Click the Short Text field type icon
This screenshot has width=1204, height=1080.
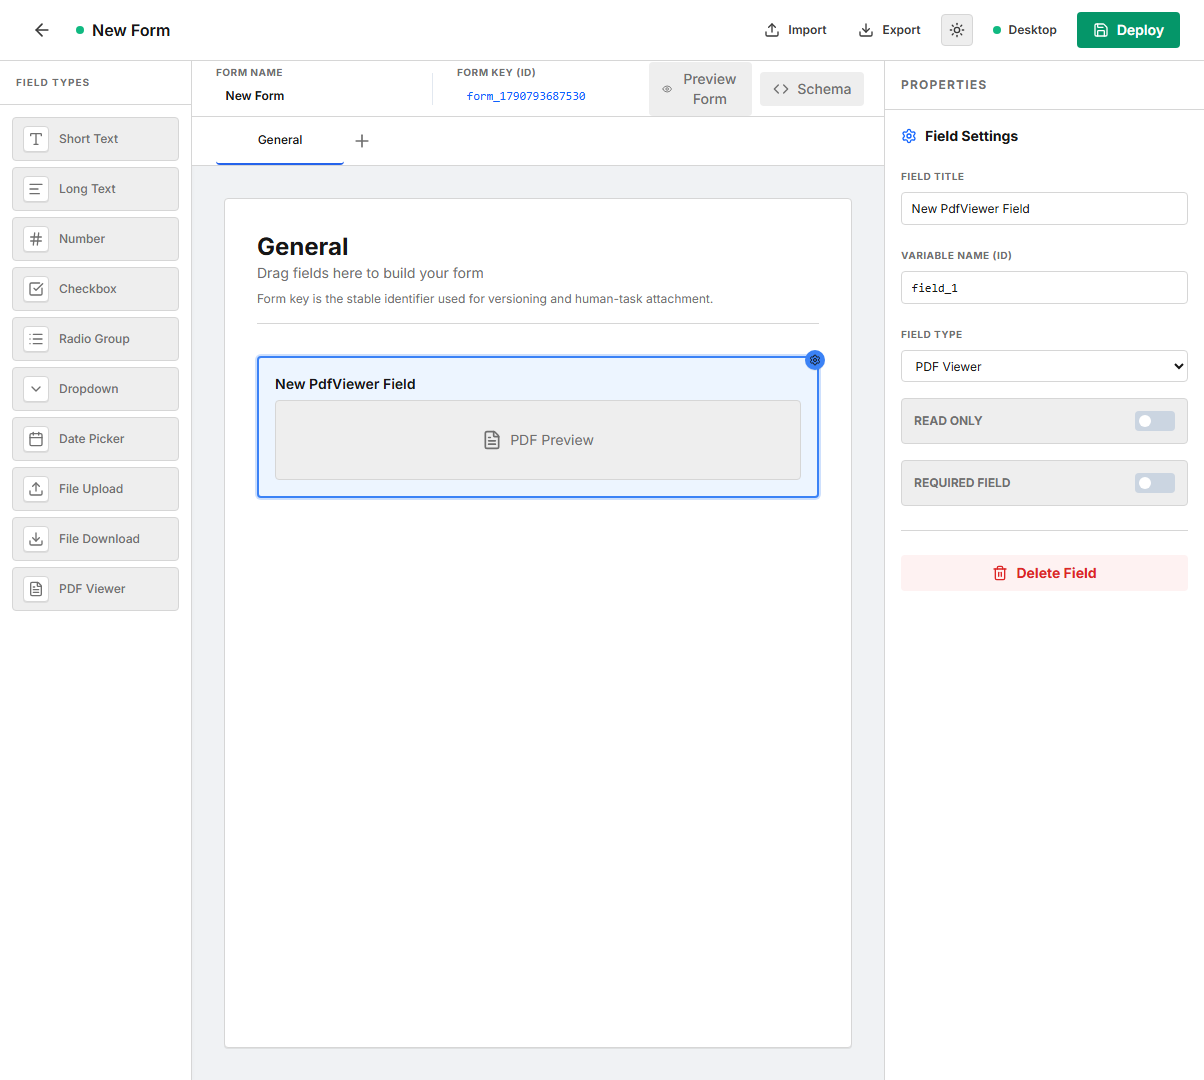point(36,139)
